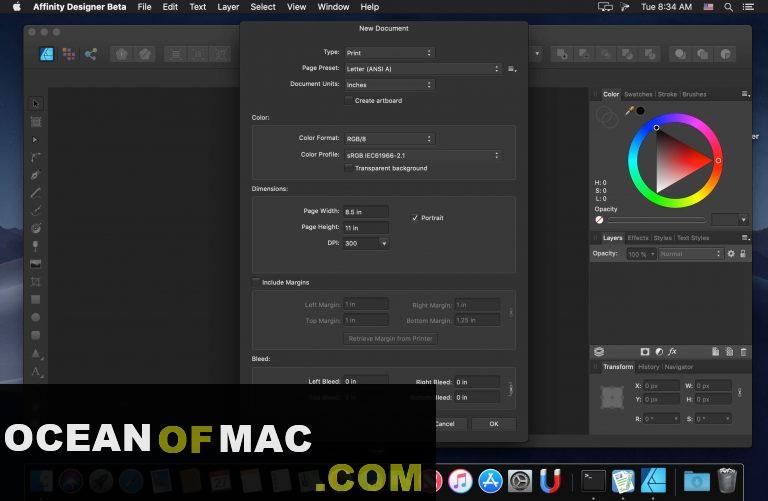Viewport: 768px width, 501px height.
Task: Click the Mask Layer icon in Layers footer
Action: [645, 352]
